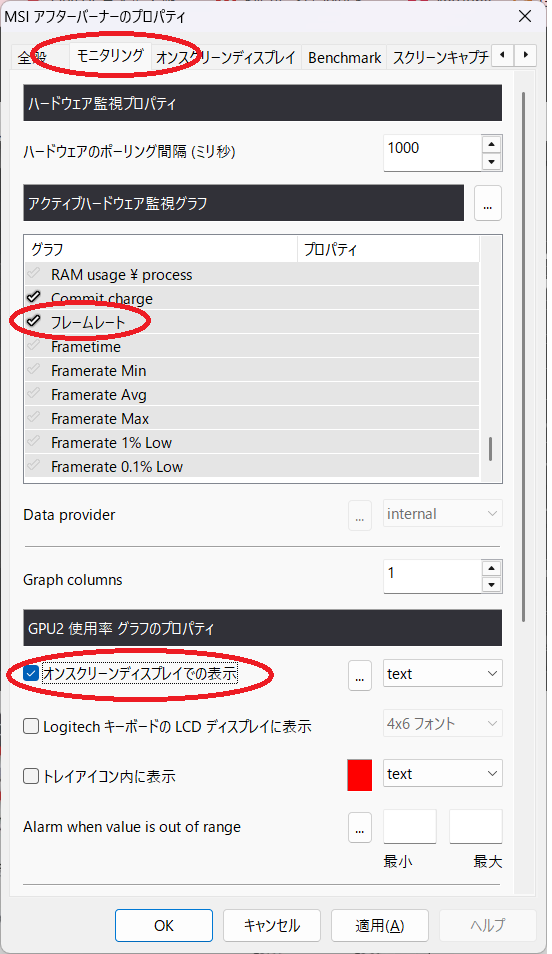Enable the Frametime graph checkmark
Image resolution: width=552 pixels, height=954 pixels.
point(34,345)
